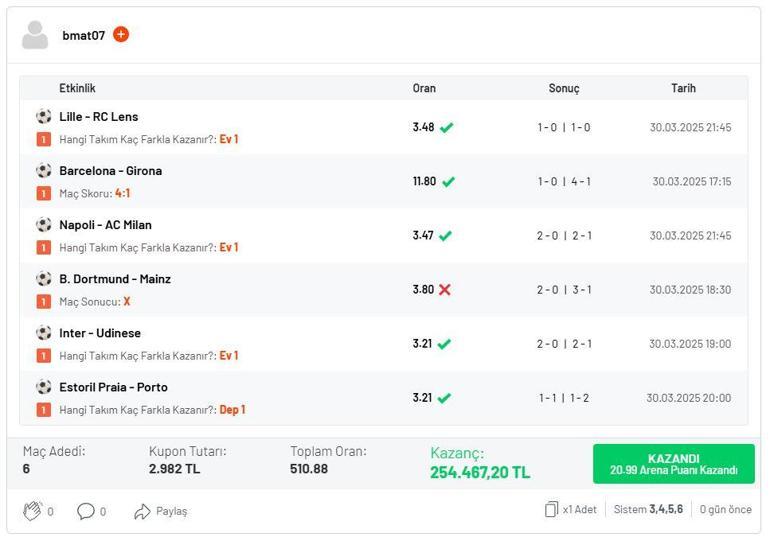Image resolution: width=770 pixels, height=541 pixels.
Task: Click the Tarih column header
Action: point(683,88)
